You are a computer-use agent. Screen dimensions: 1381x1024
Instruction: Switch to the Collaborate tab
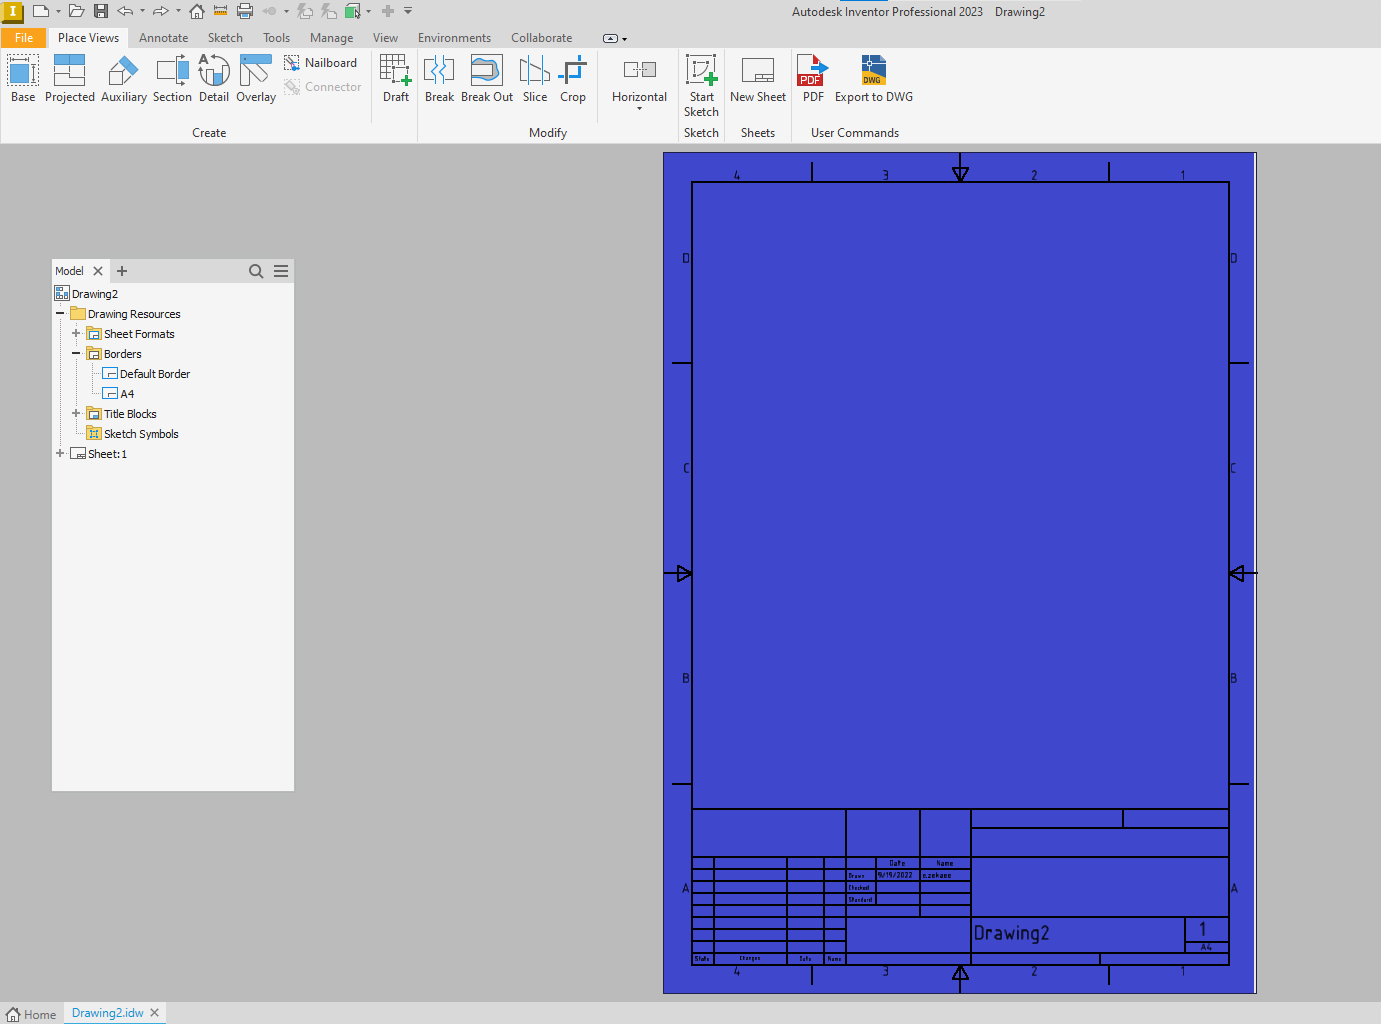541,38
